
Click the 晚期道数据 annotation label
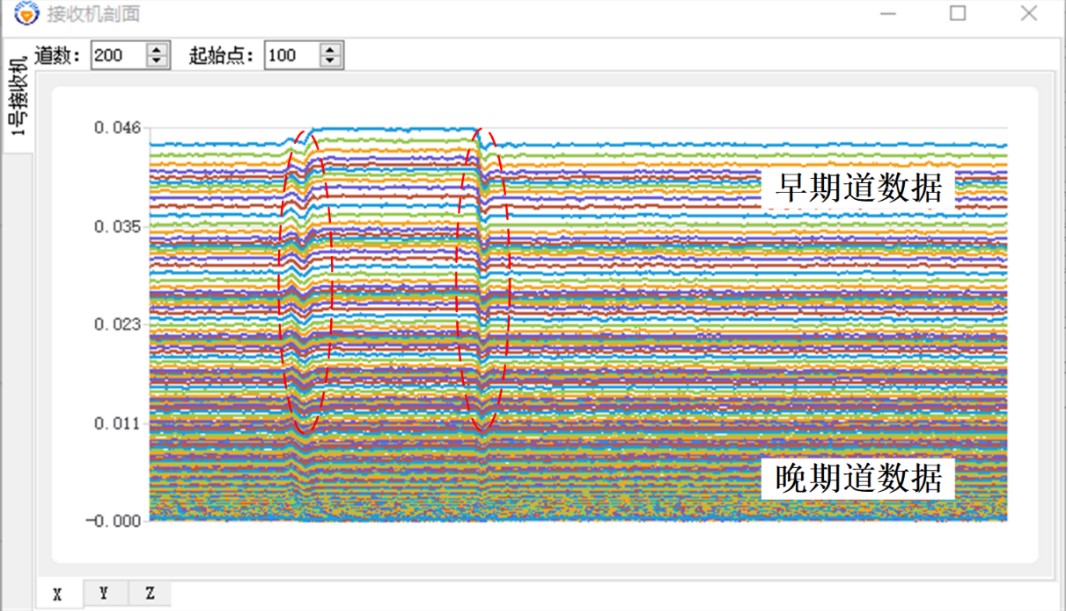858,478
